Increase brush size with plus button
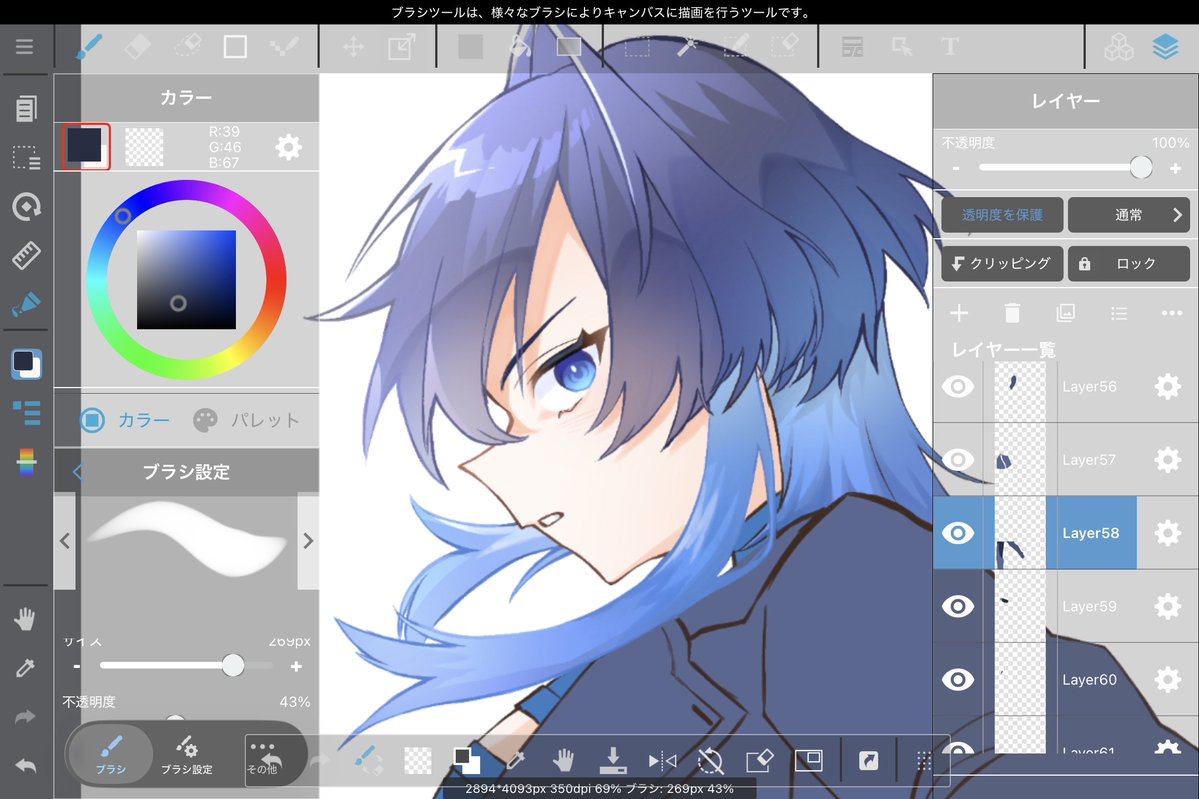Image resolution: width=1199 pixels, height=799 pixels. tap(296, 667)
